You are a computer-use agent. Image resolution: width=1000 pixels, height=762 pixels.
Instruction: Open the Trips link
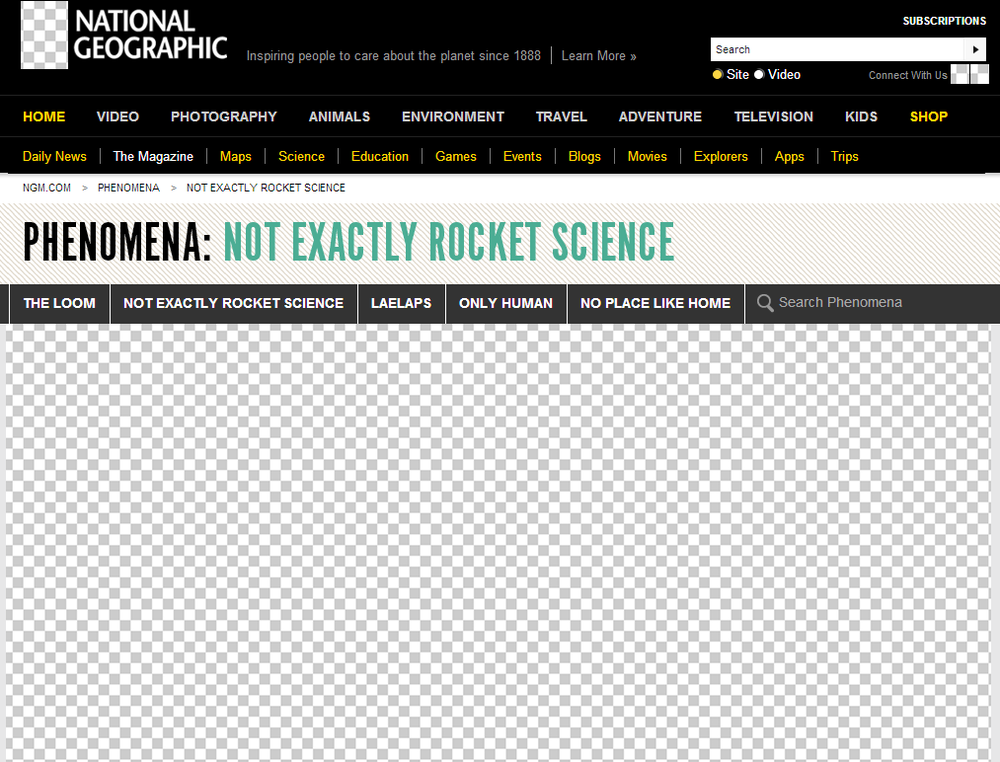[x=844, y=156]
